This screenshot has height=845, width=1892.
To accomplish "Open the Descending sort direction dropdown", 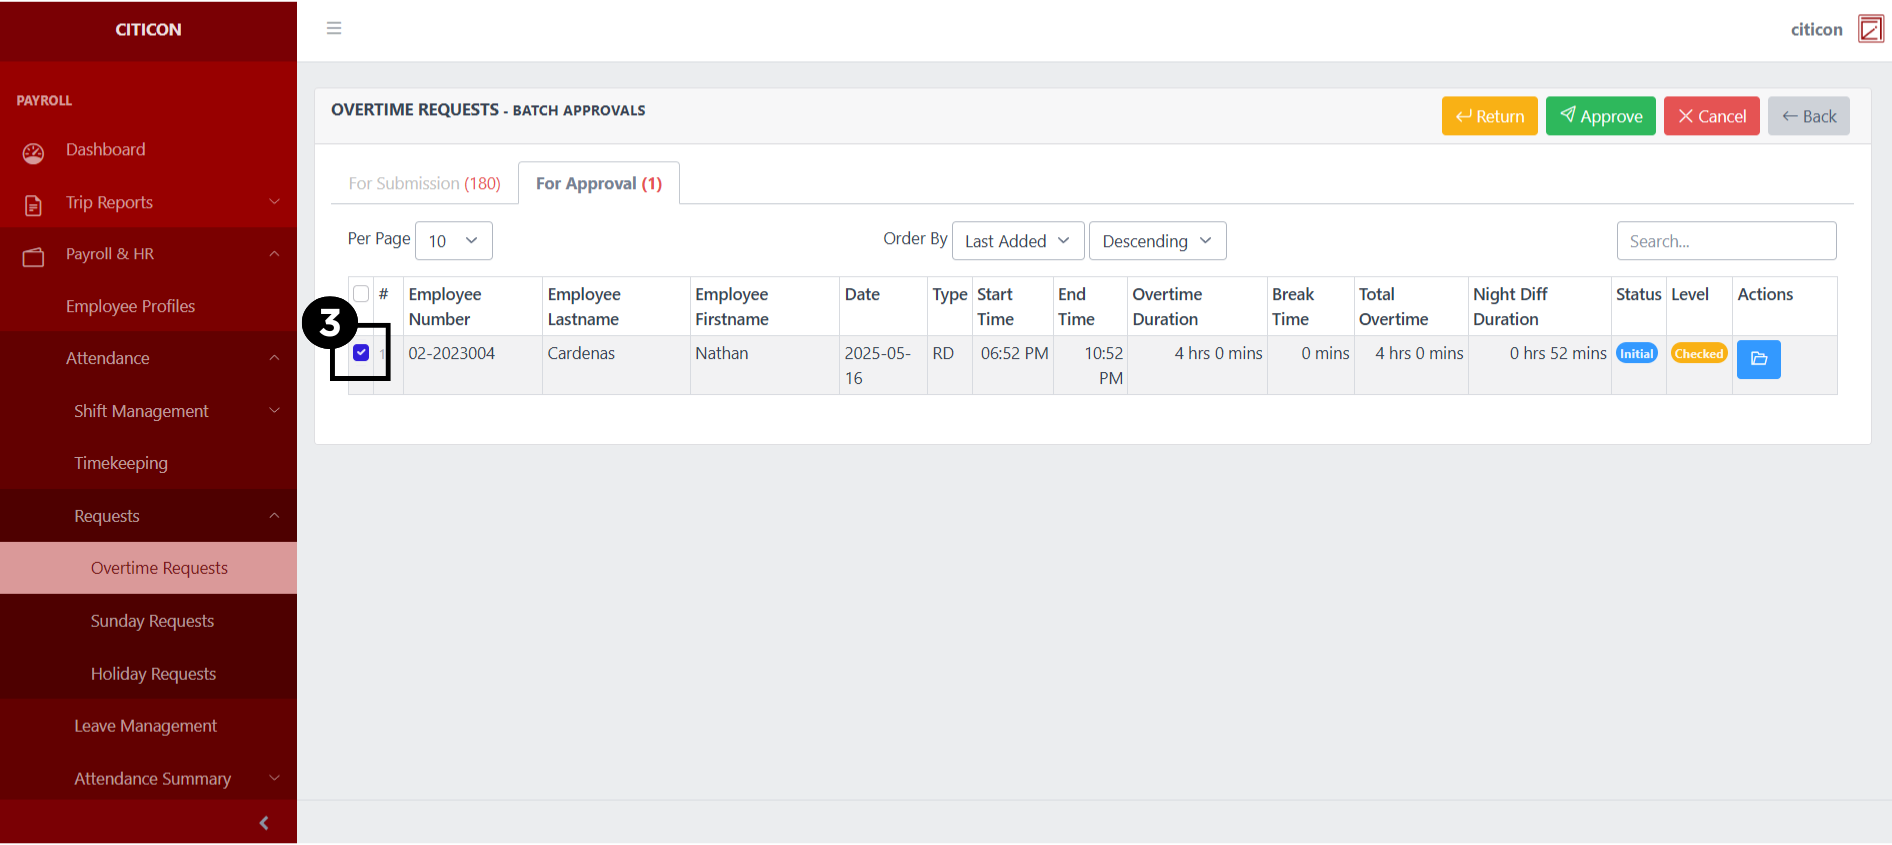I will click(1156, 241).
